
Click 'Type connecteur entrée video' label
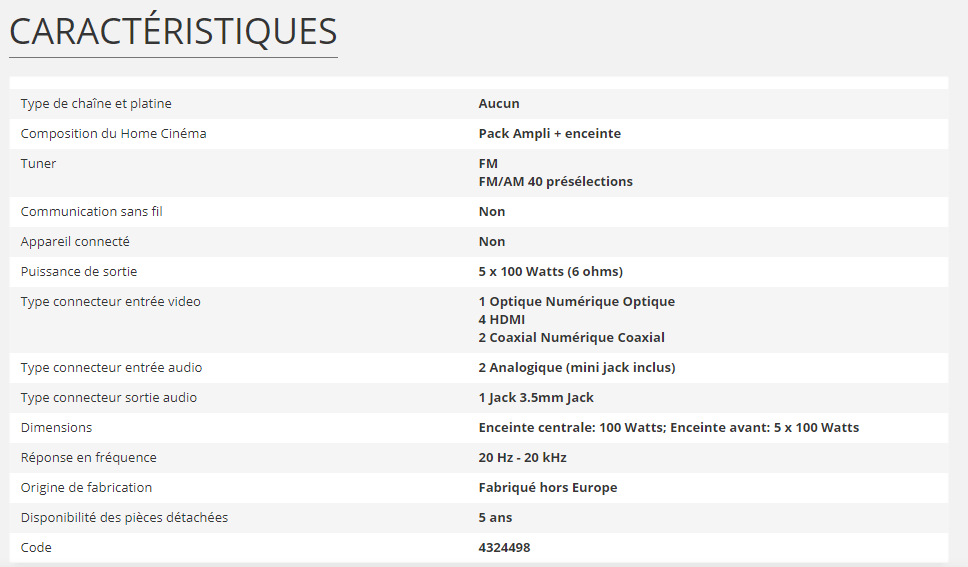(x=110, y=302)
